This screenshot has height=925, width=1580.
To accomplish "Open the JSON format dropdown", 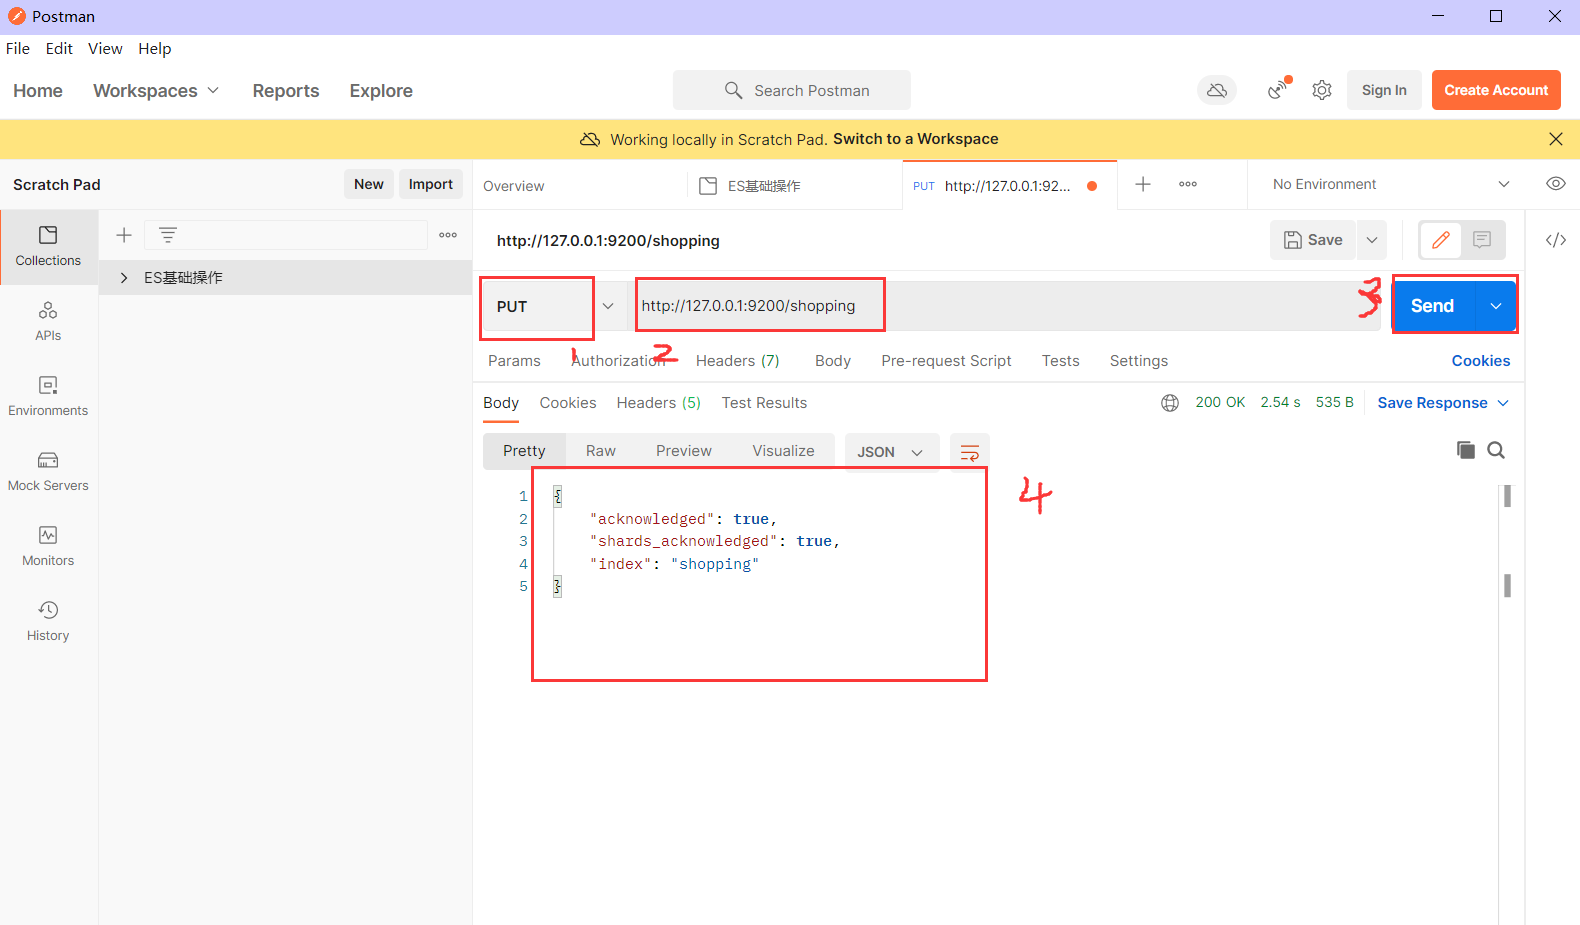I will point(891,452).
